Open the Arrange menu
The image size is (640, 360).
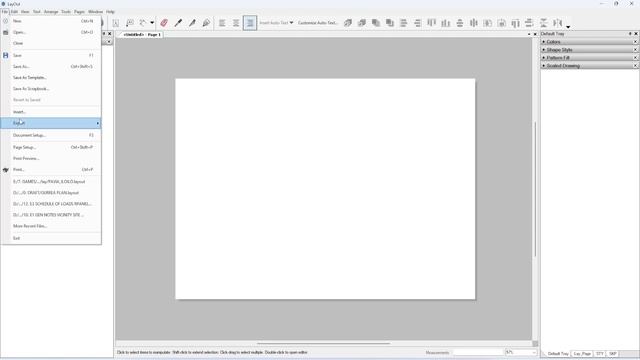(x=51, y=12)
